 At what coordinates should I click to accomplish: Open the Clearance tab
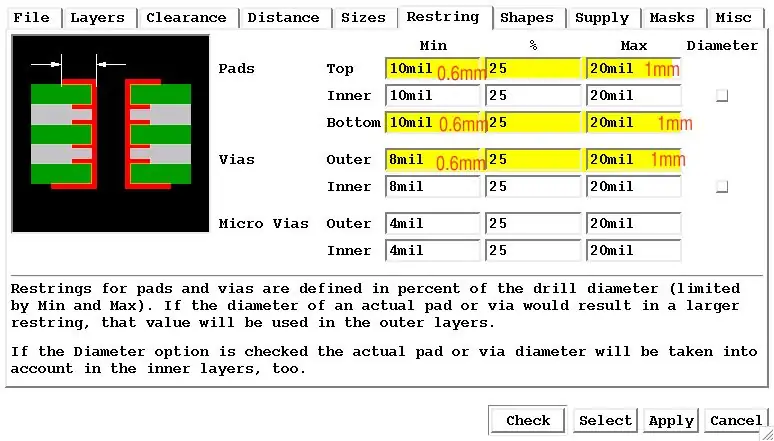tap(189, 18)
